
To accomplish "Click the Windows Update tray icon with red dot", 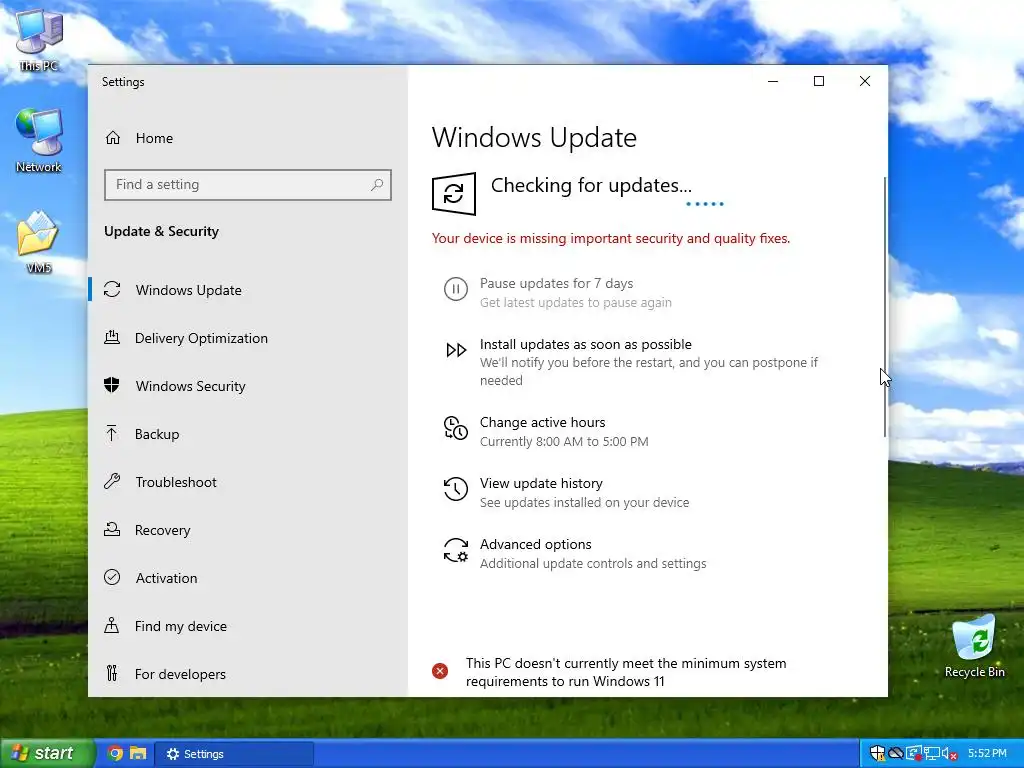I will [914, 754].
